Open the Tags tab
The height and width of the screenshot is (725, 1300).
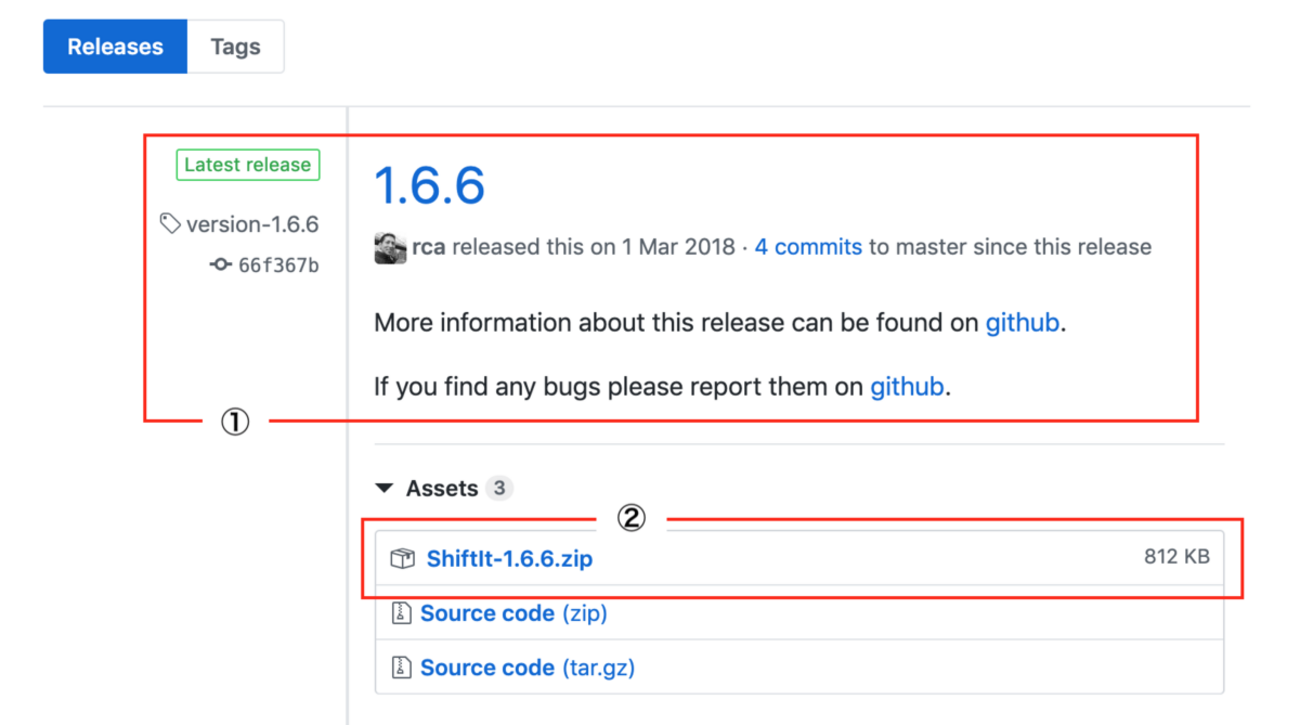click(x=235, y=47)
